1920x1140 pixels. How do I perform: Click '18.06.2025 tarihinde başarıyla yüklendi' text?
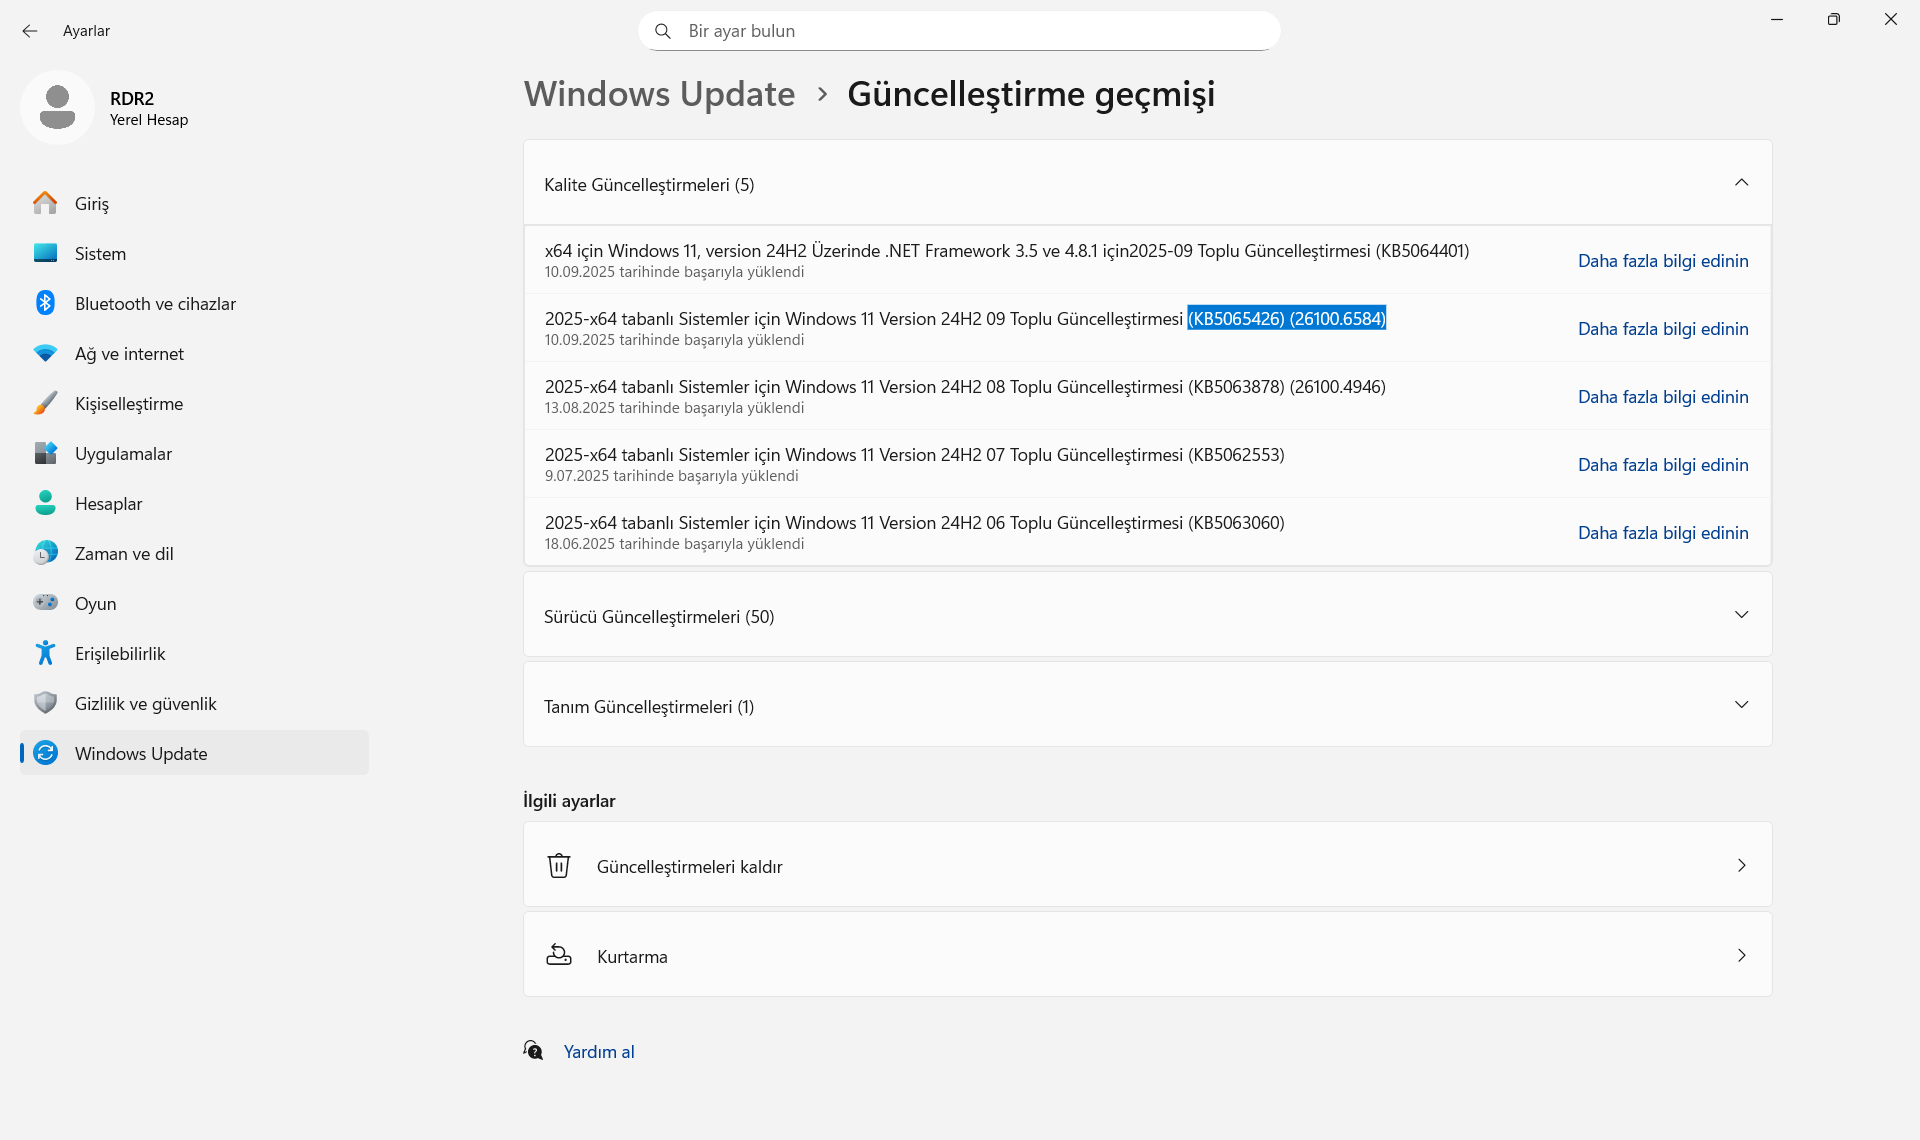point(674,544)
